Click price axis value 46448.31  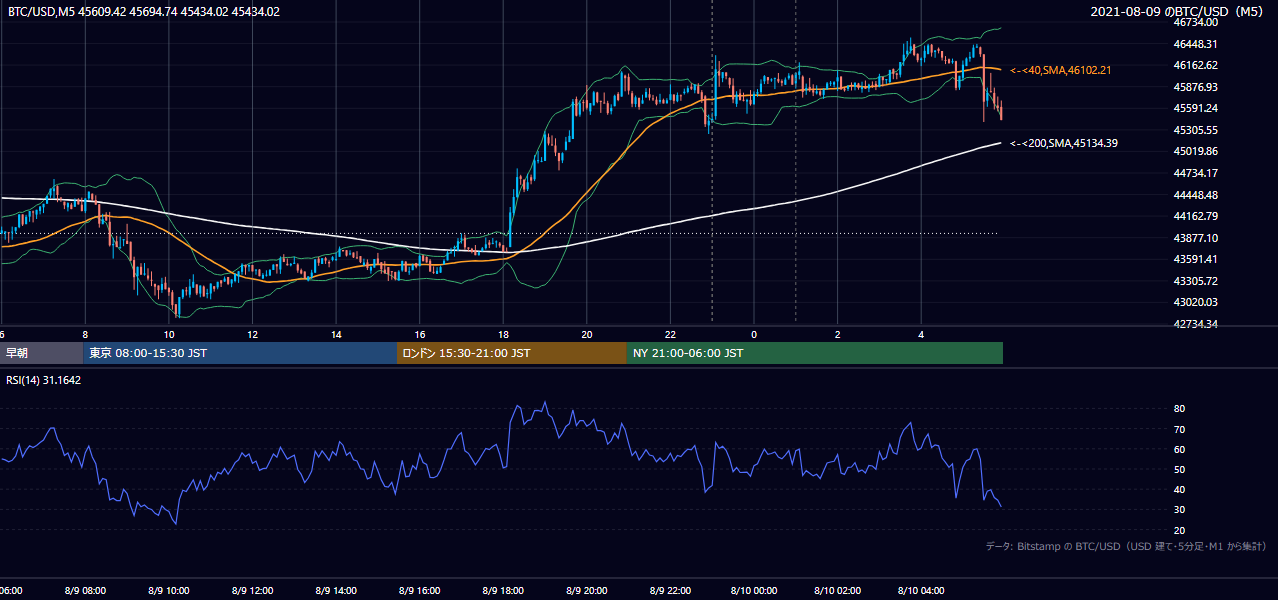[1195, 44]
